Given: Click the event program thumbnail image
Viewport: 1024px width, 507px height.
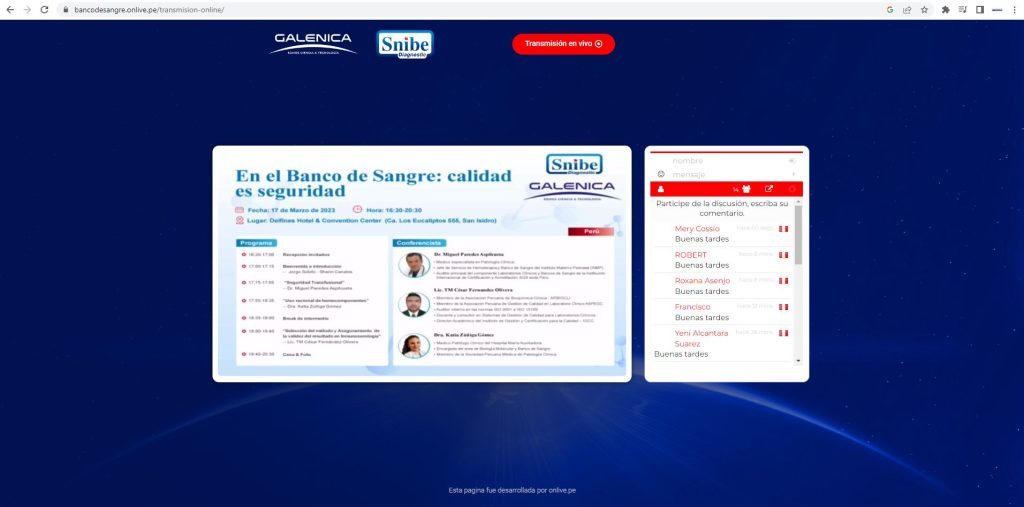Looking at the screenshot, I should pyautogui.click(x=421, y=263).
